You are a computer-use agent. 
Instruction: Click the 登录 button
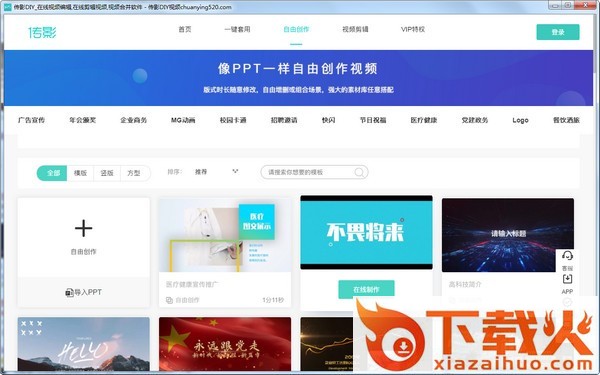coord(558,32)
